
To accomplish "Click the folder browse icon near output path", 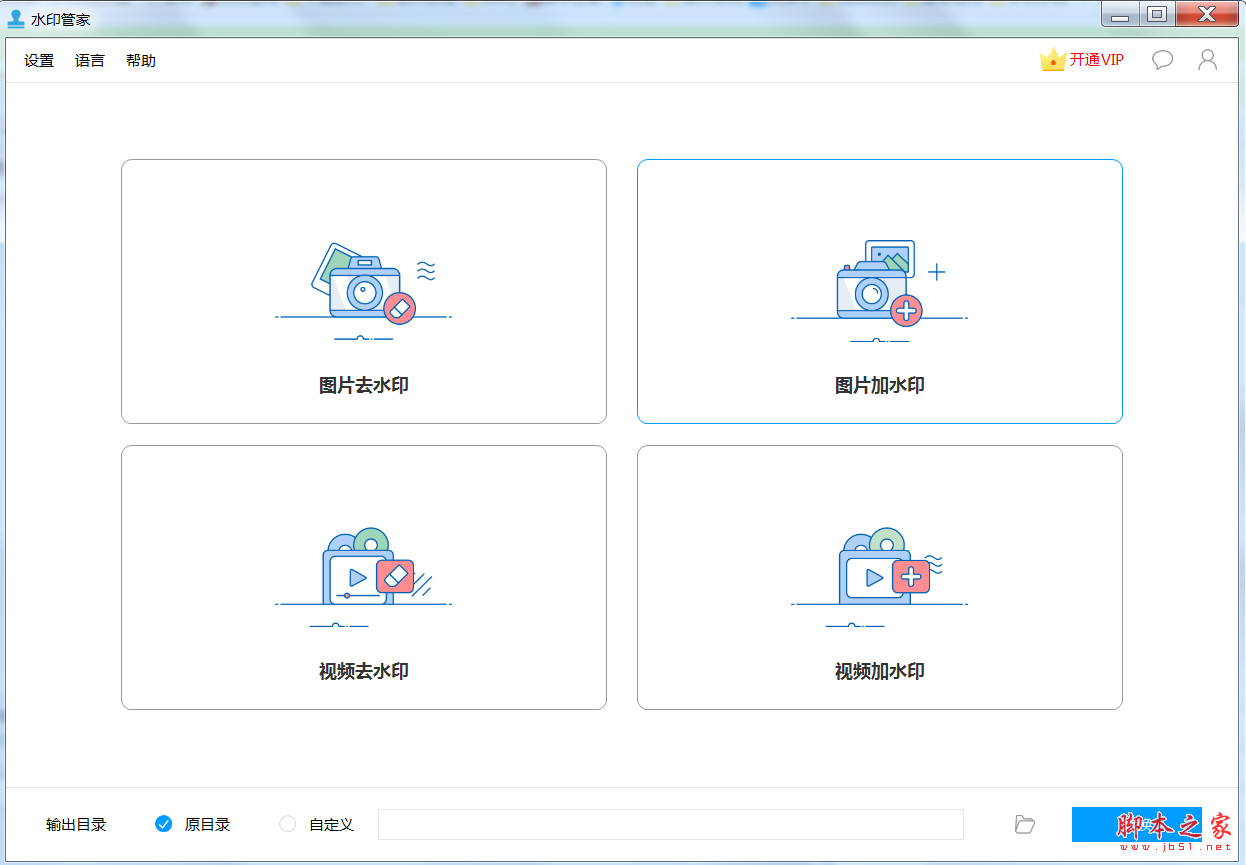I will pos(1024,824).
